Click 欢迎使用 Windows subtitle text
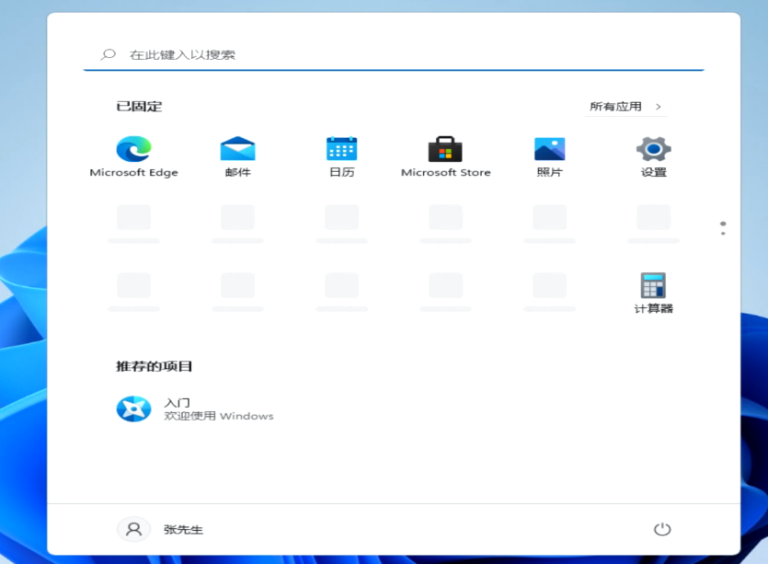This screenshot has height=564, width=768. click(x=218, y=416)
